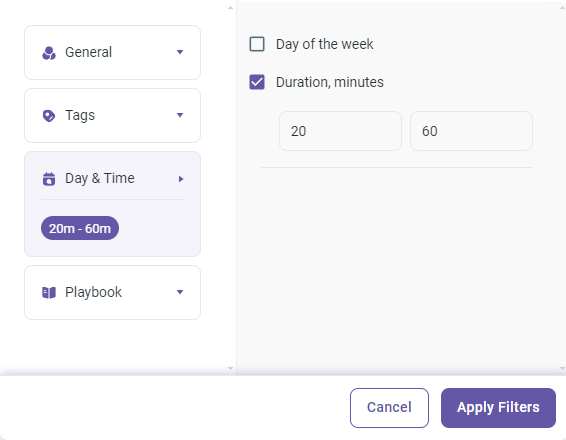Click the minimum duration field showing 20
This screenshot has height=440, width=566.
tap(340, 131)
